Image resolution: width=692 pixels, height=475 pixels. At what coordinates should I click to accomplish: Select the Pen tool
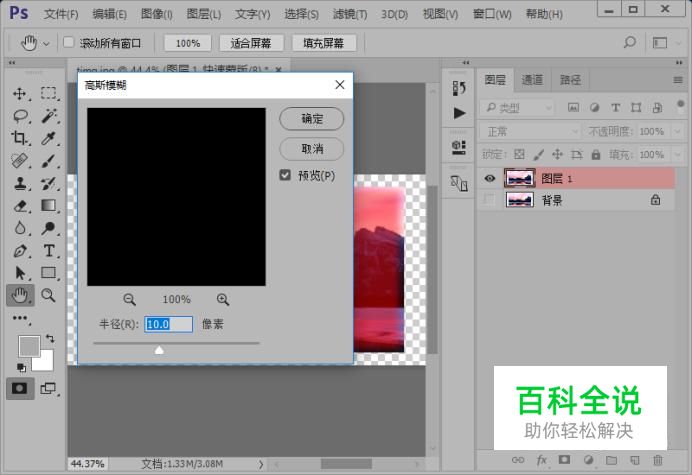(x=19, y=251)
